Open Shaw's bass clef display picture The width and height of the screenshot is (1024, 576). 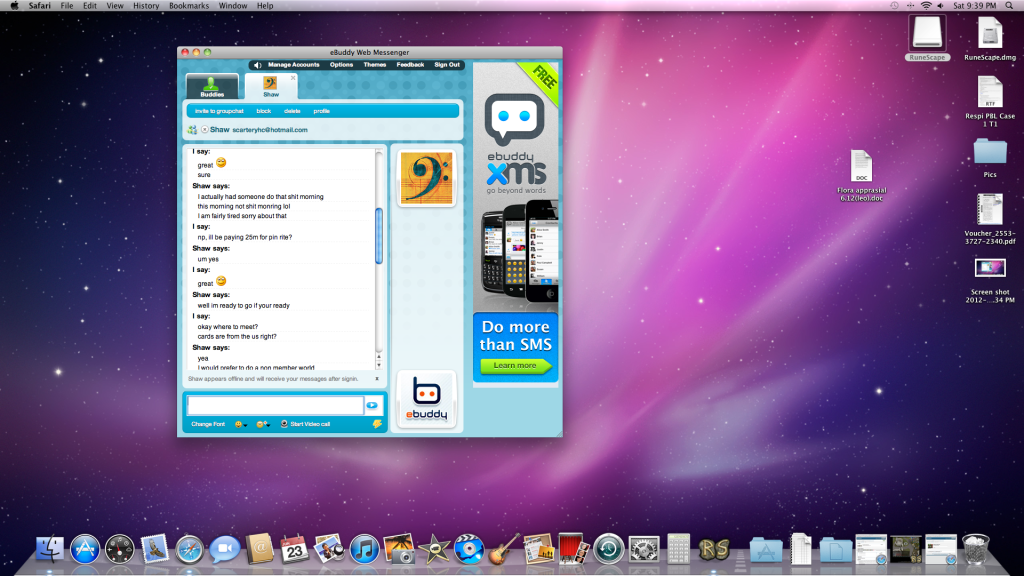pyautogui.click(x=426, y=178)
